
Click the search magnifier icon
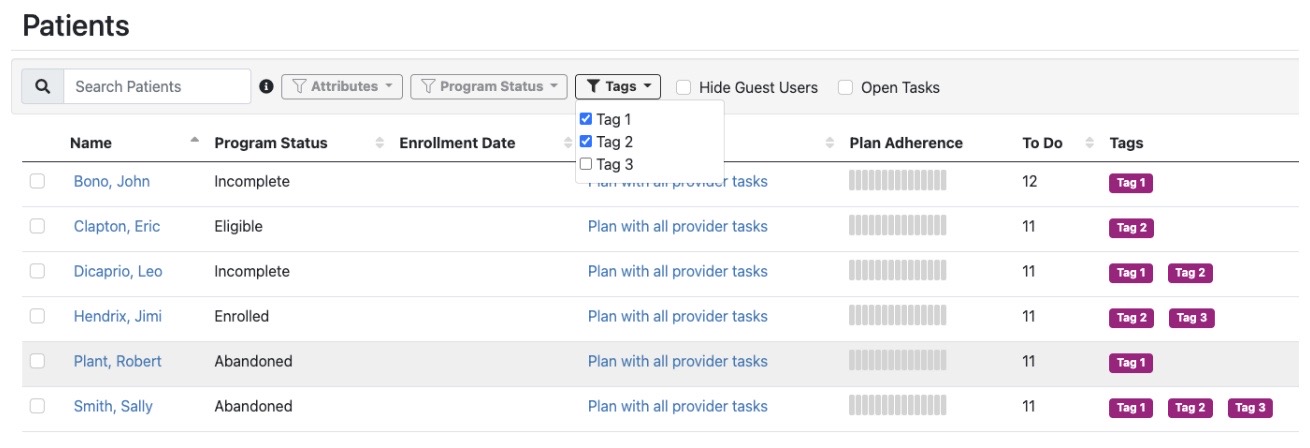point(42,87)
